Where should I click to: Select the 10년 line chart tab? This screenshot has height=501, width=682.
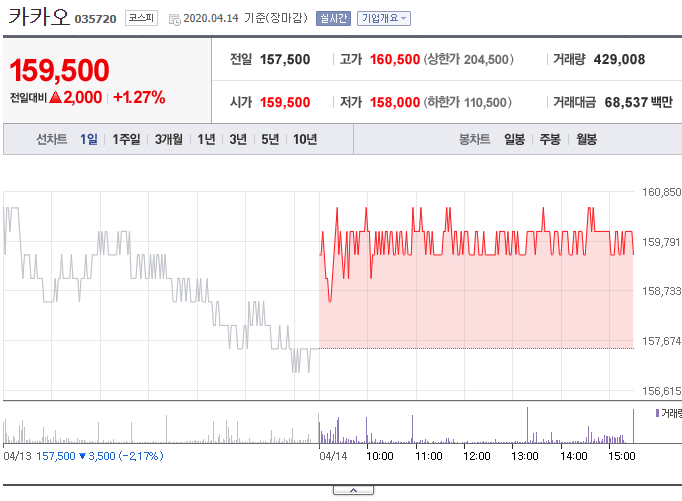point(305,139)
